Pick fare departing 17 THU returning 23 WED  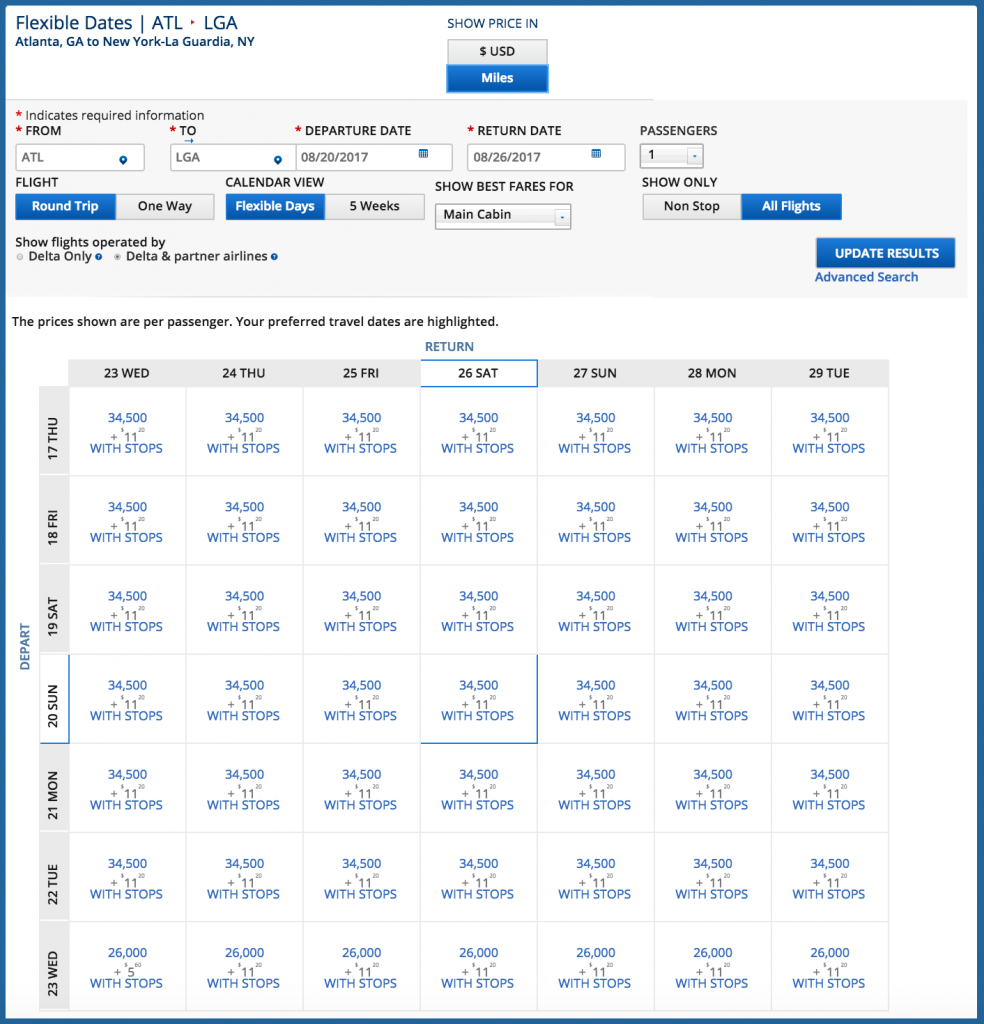click(127, 432)
